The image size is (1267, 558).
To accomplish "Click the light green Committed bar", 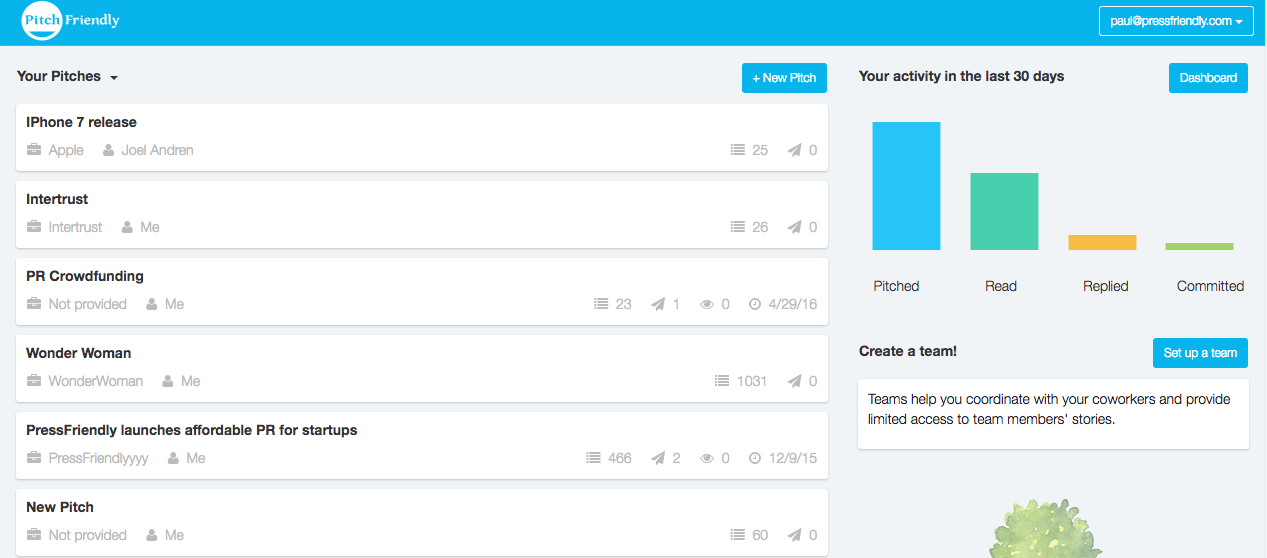I will (x=1199, y=246).
